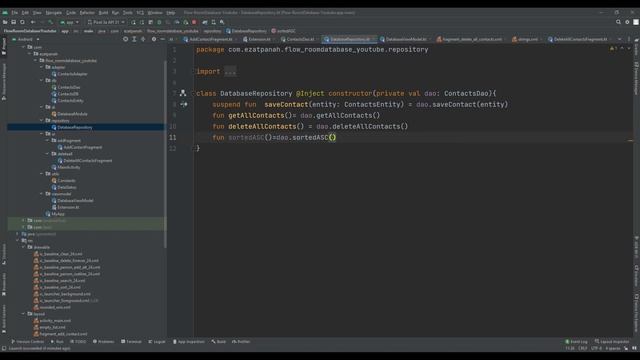Open the File menu

(x=15, y=13)
